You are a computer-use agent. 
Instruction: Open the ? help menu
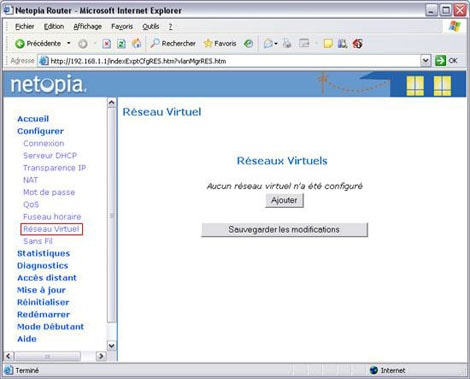coord(170,26)
